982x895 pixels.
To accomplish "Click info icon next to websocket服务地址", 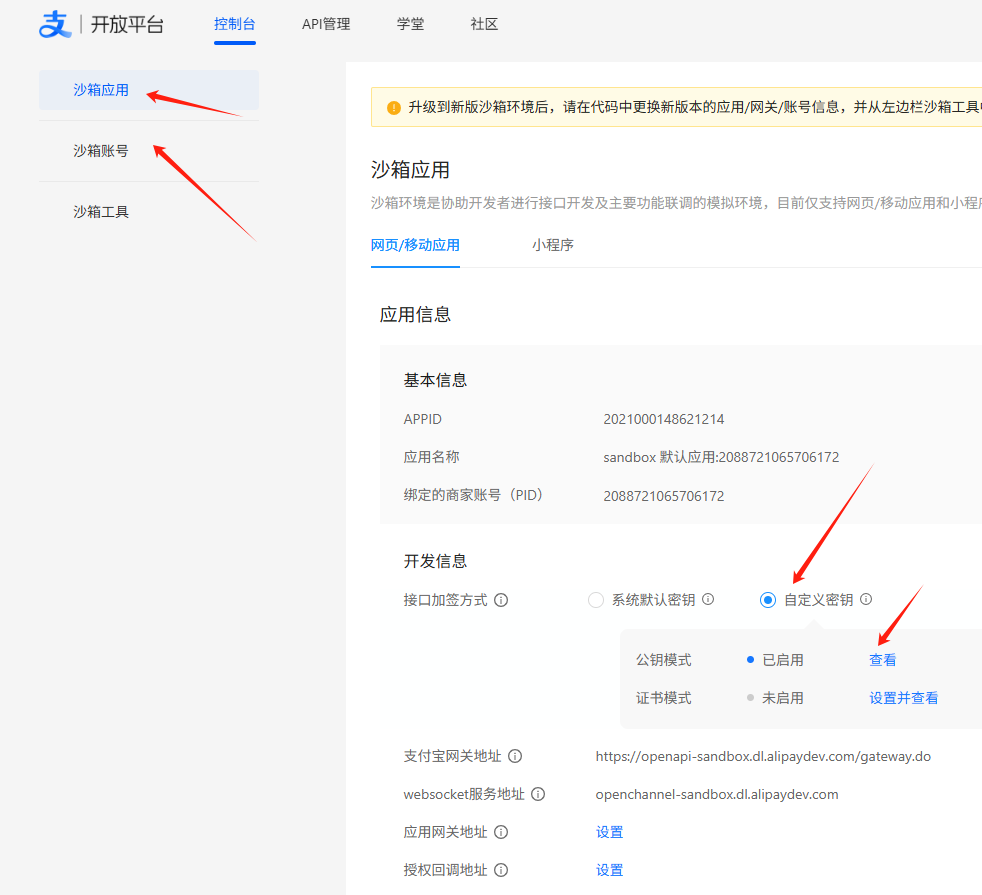I will 538,794.
